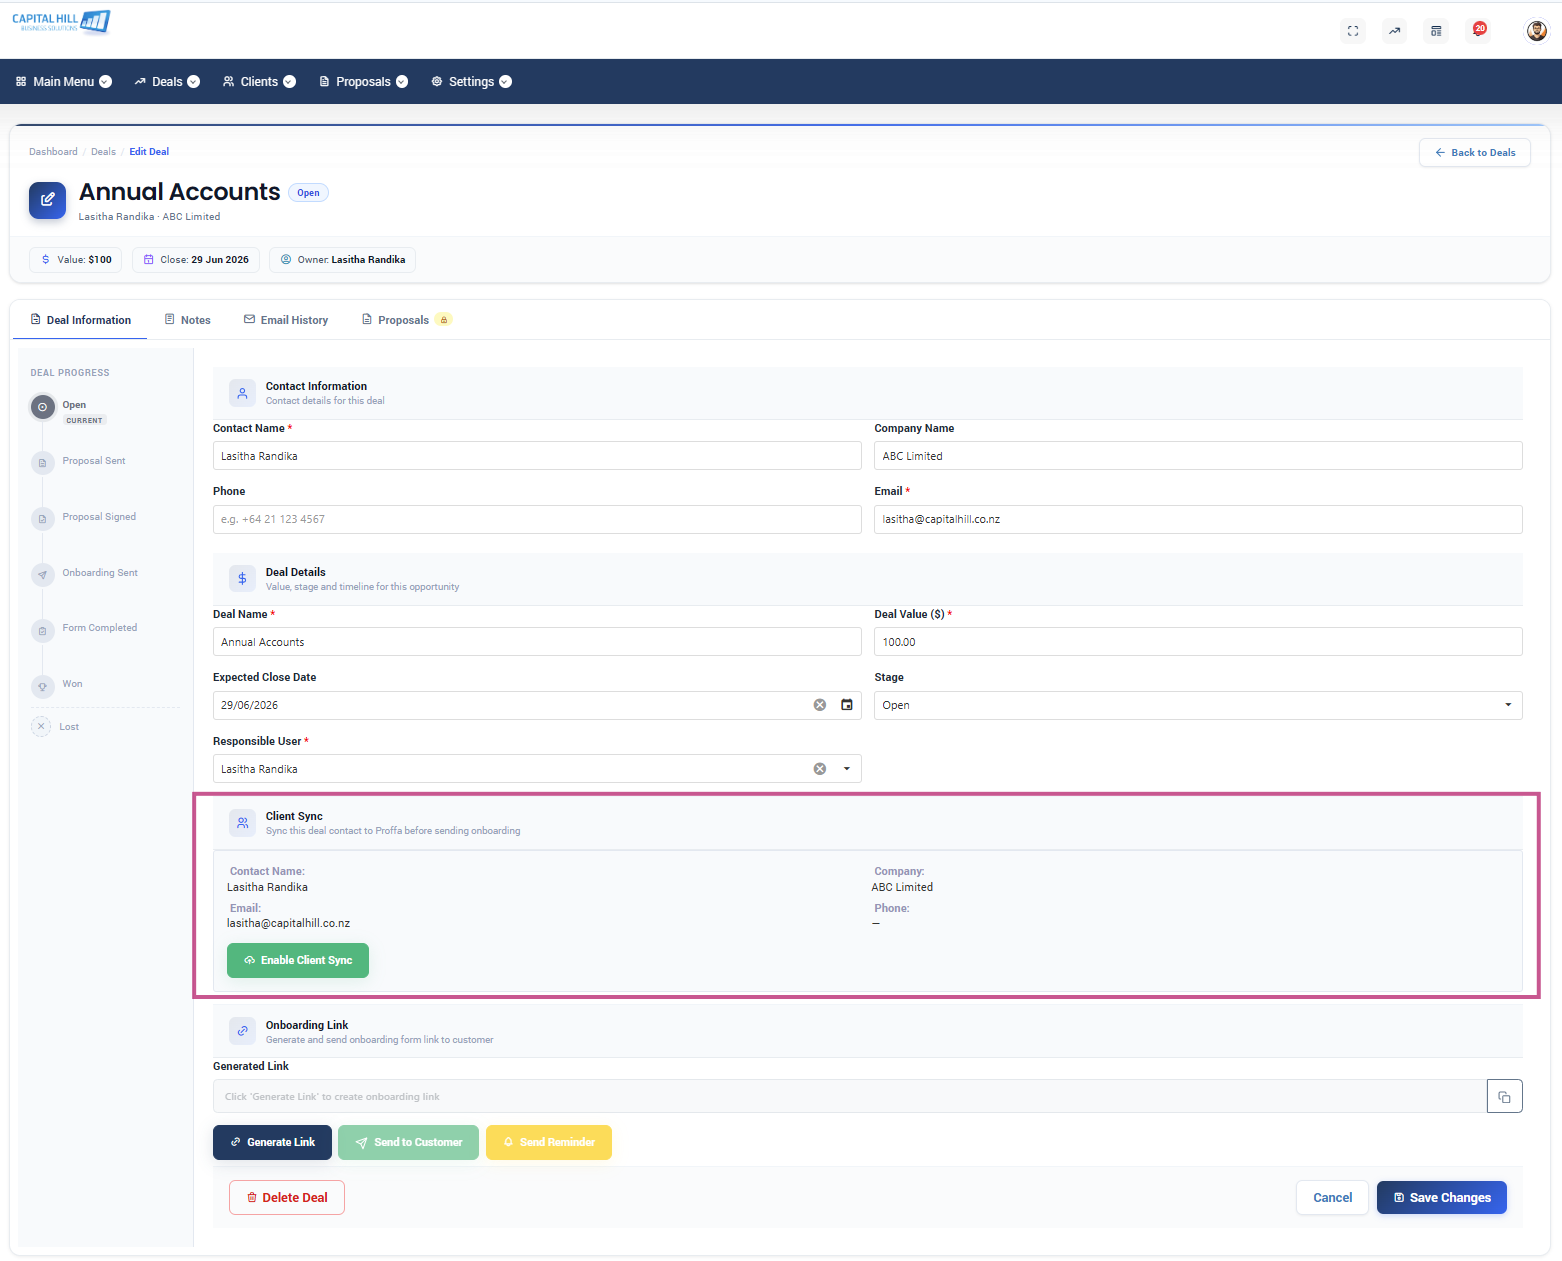The image size is (1562, 1261).
Task: Switch to the Email History tab
Action: (286, 320)
